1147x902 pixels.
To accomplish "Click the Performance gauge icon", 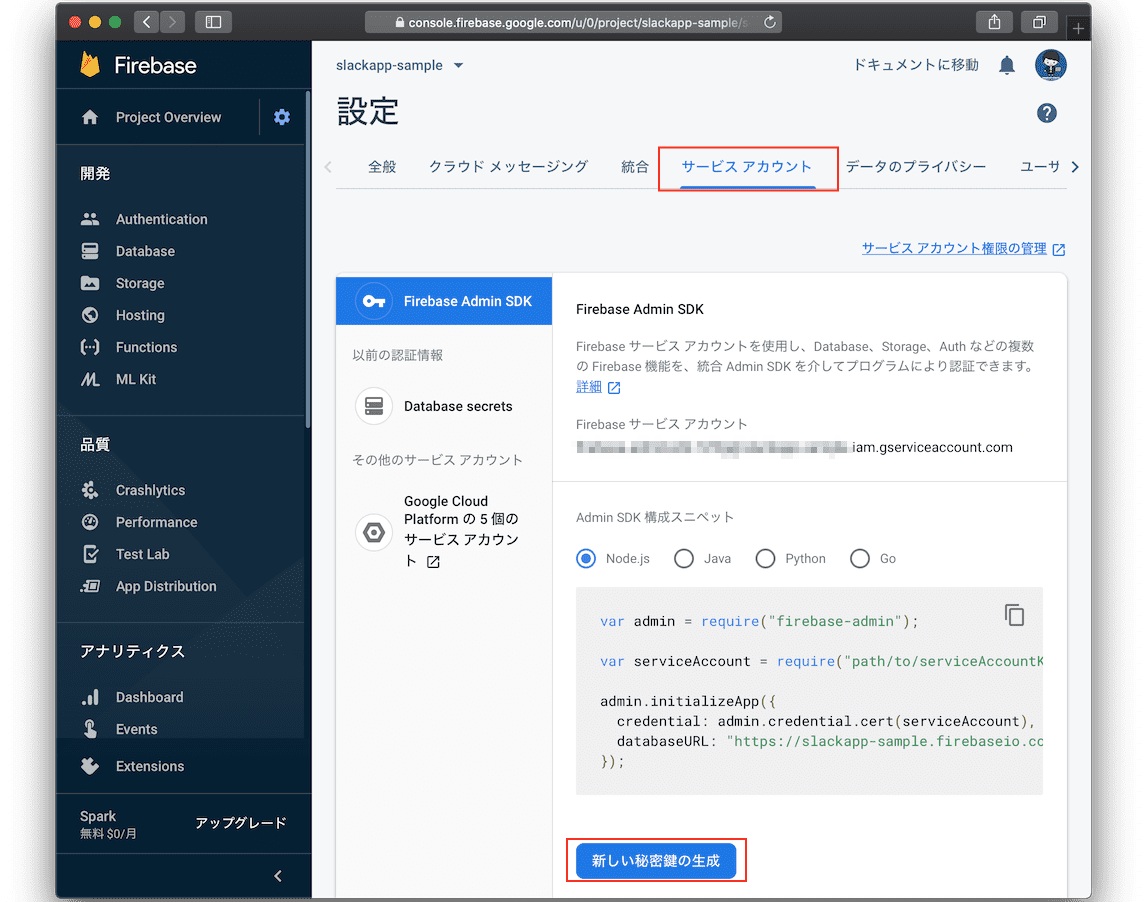I will (x=90, y=522).
